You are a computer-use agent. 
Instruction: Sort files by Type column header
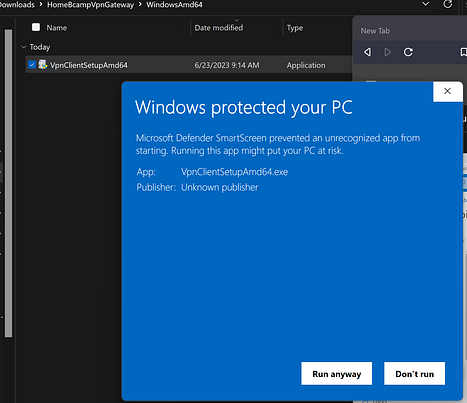(295, 28)
